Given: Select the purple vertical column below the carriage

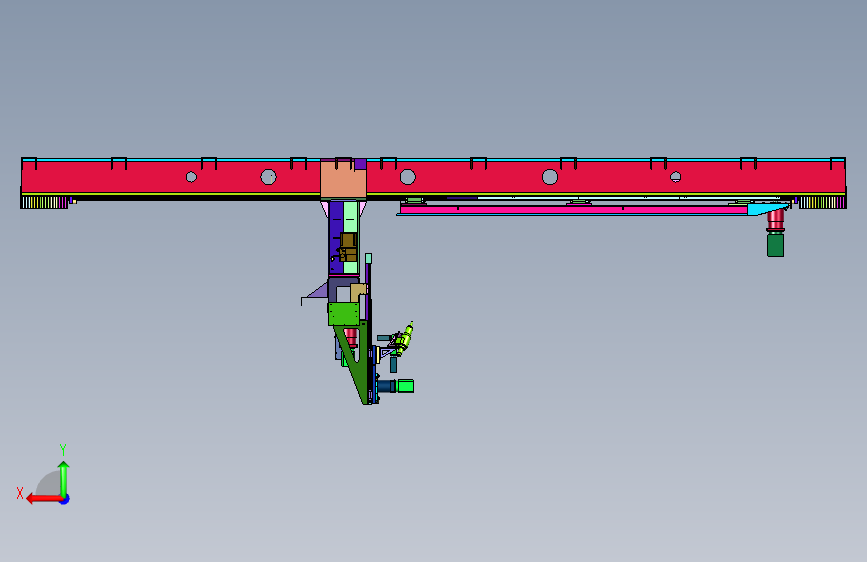Looking at the screenshot, I should [336, 238].
